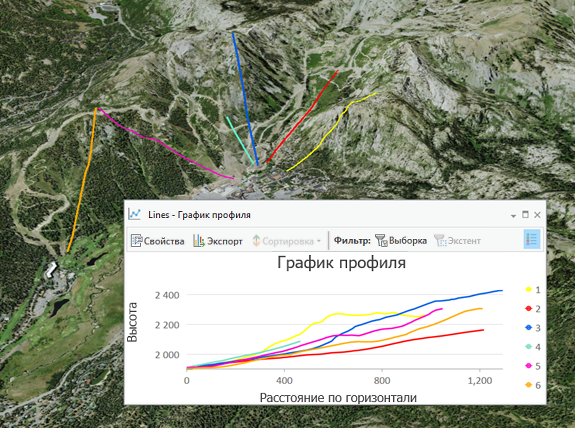The image size is (575, 428).
Task: Click the Y axis label Высота
Action: (132, 322)
